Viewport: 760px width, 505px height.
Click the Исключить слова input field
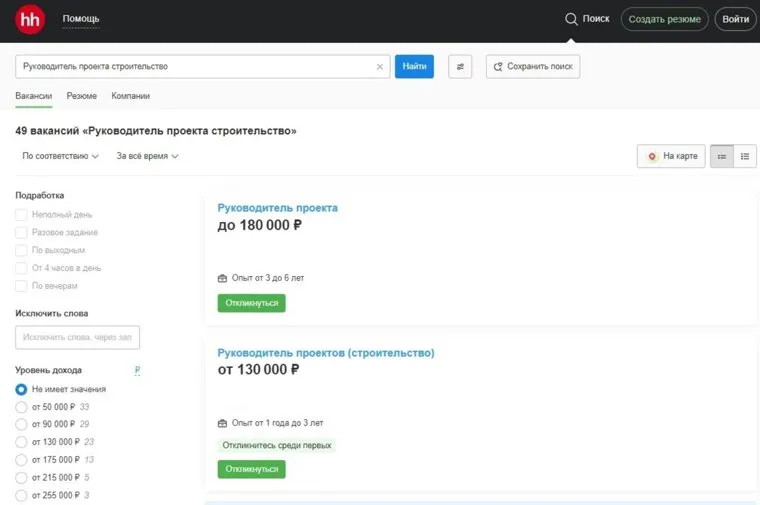[78, 337]
